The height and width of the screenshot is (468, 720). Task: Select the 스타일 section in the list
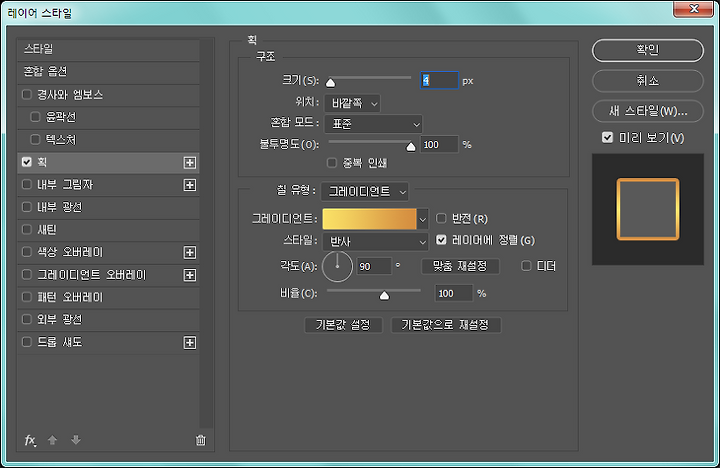click(x=108, y=49)
